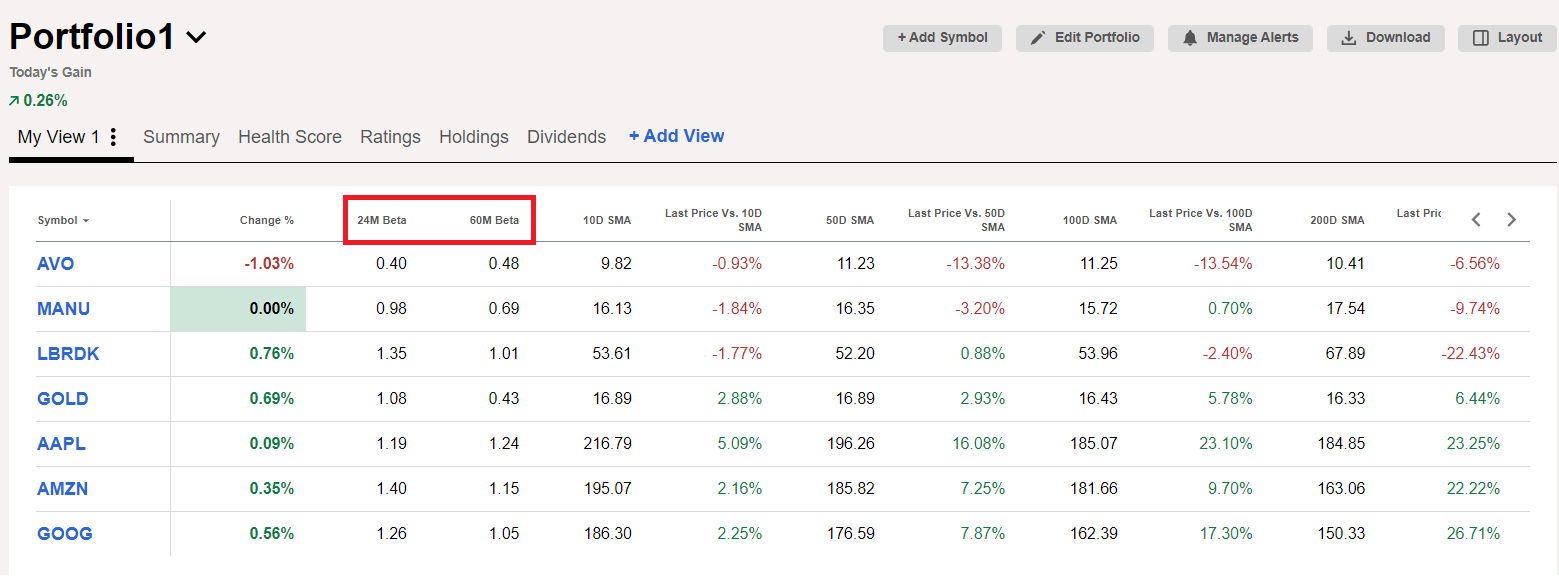Open the Portfolio1 dropdown
Screen dimensions: 1559x579
(196, 36)
